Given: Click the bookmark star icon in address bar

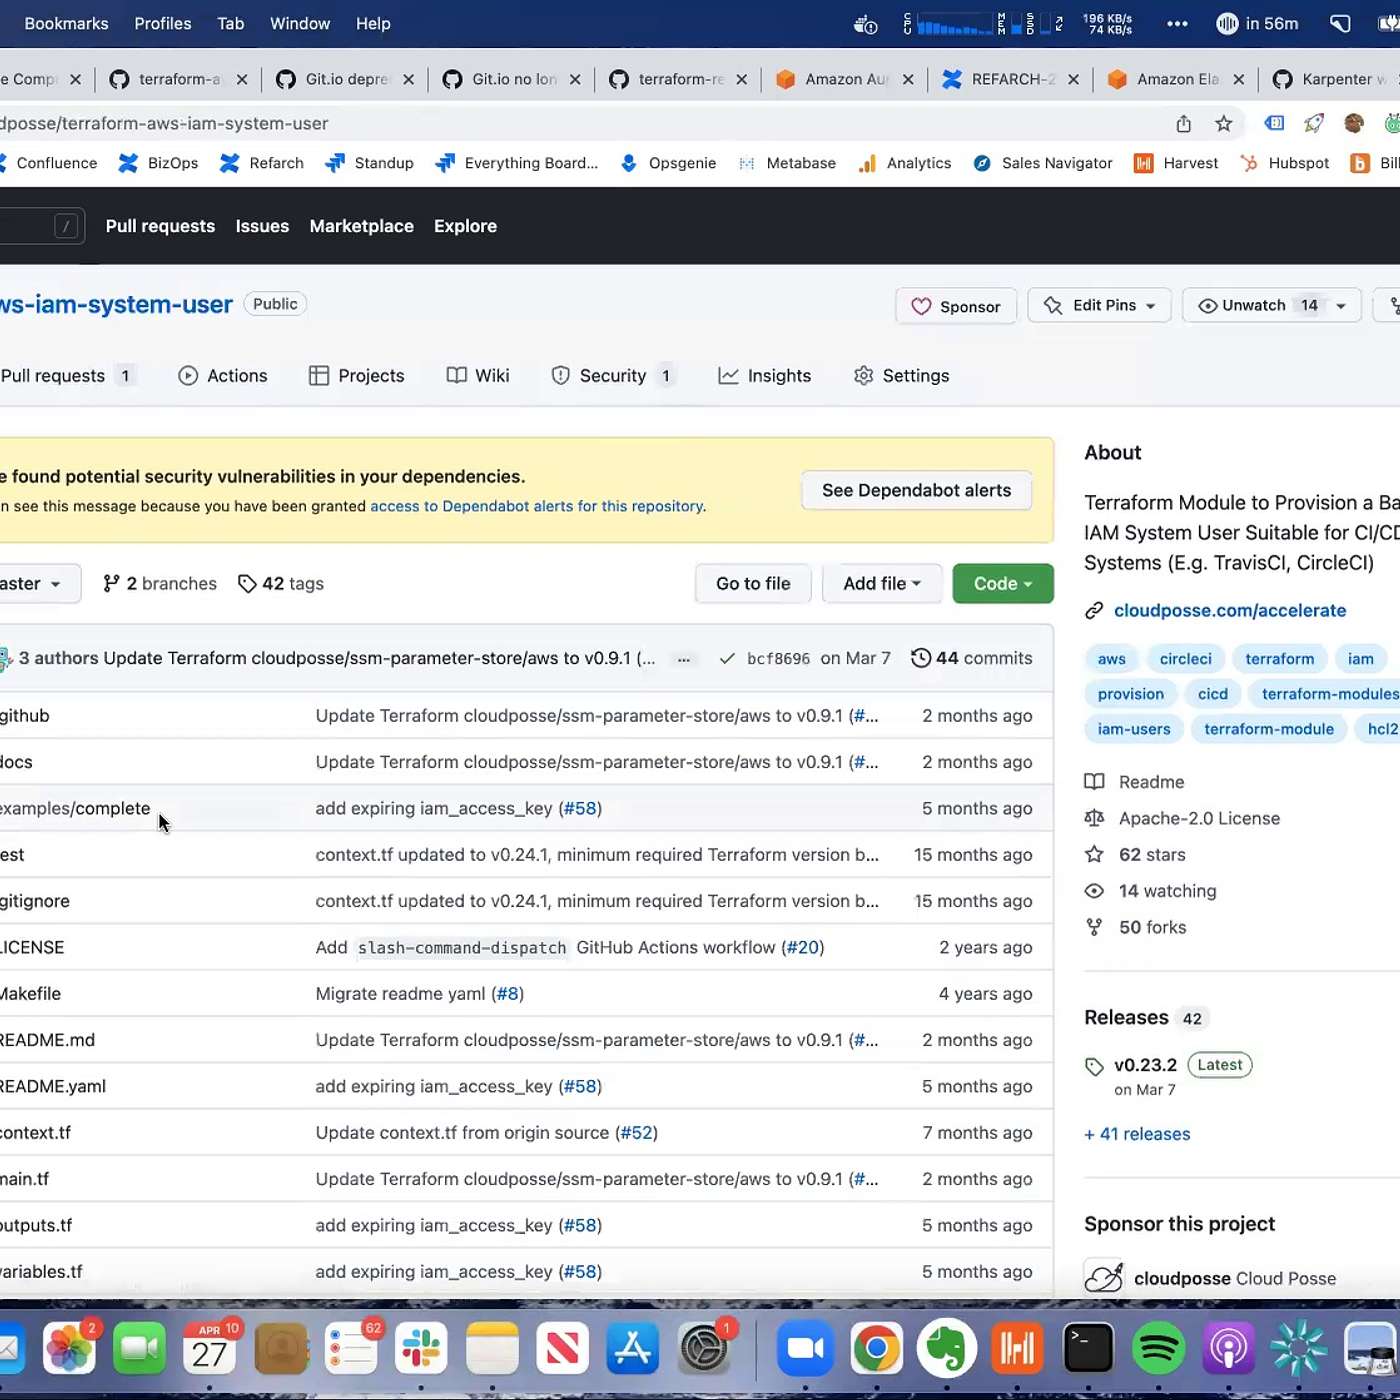Looking at the screenshot, I should (x=1223, y=123).
